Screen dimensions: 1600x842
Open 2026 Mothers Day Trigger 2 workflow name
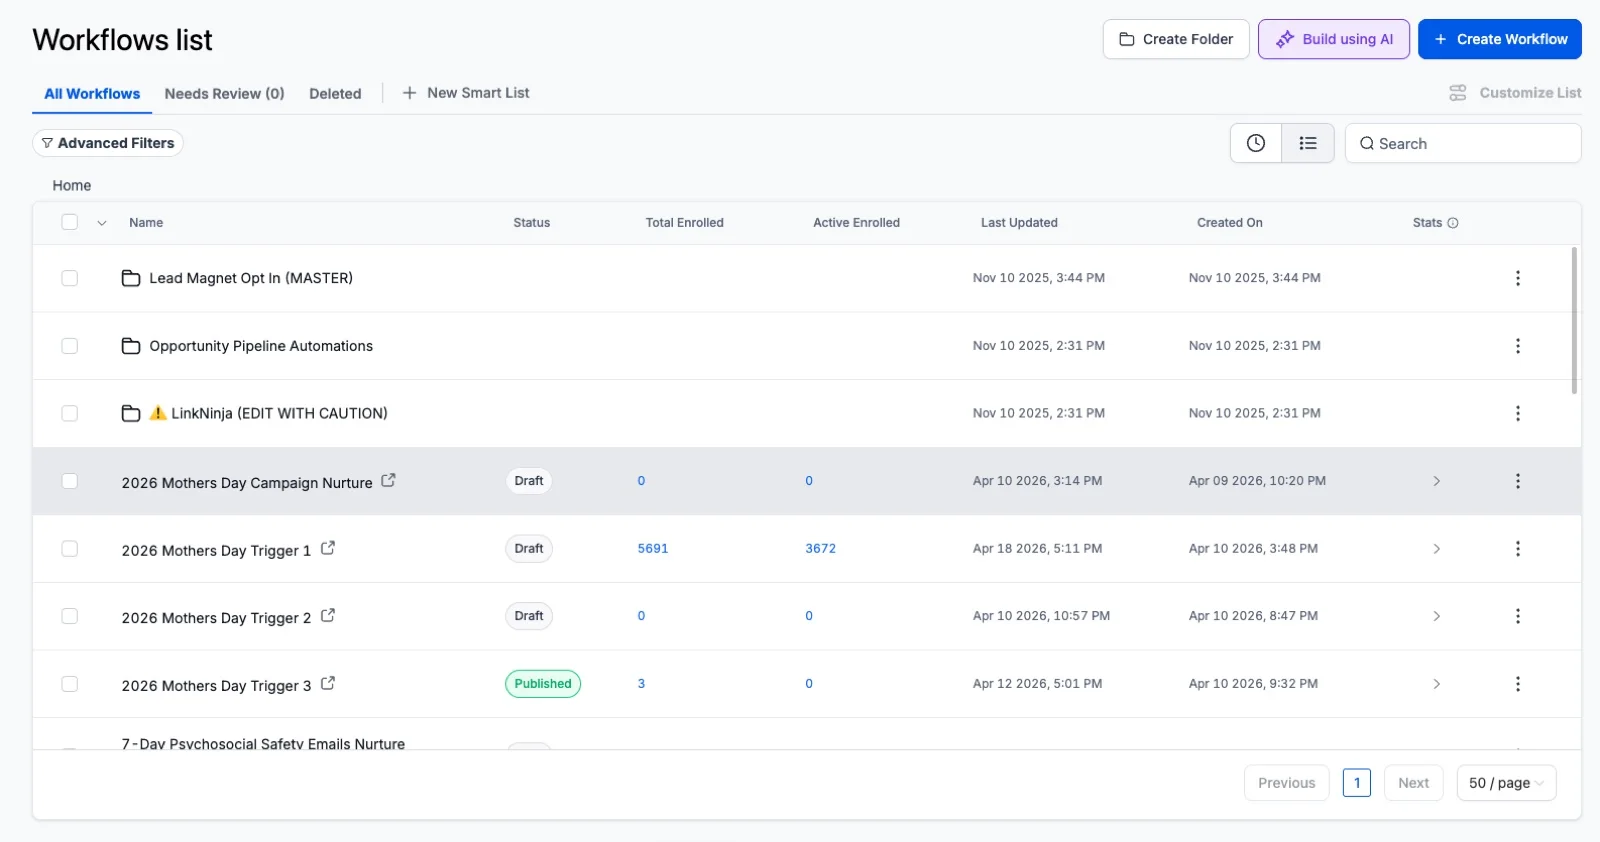[x=216, y=618]
